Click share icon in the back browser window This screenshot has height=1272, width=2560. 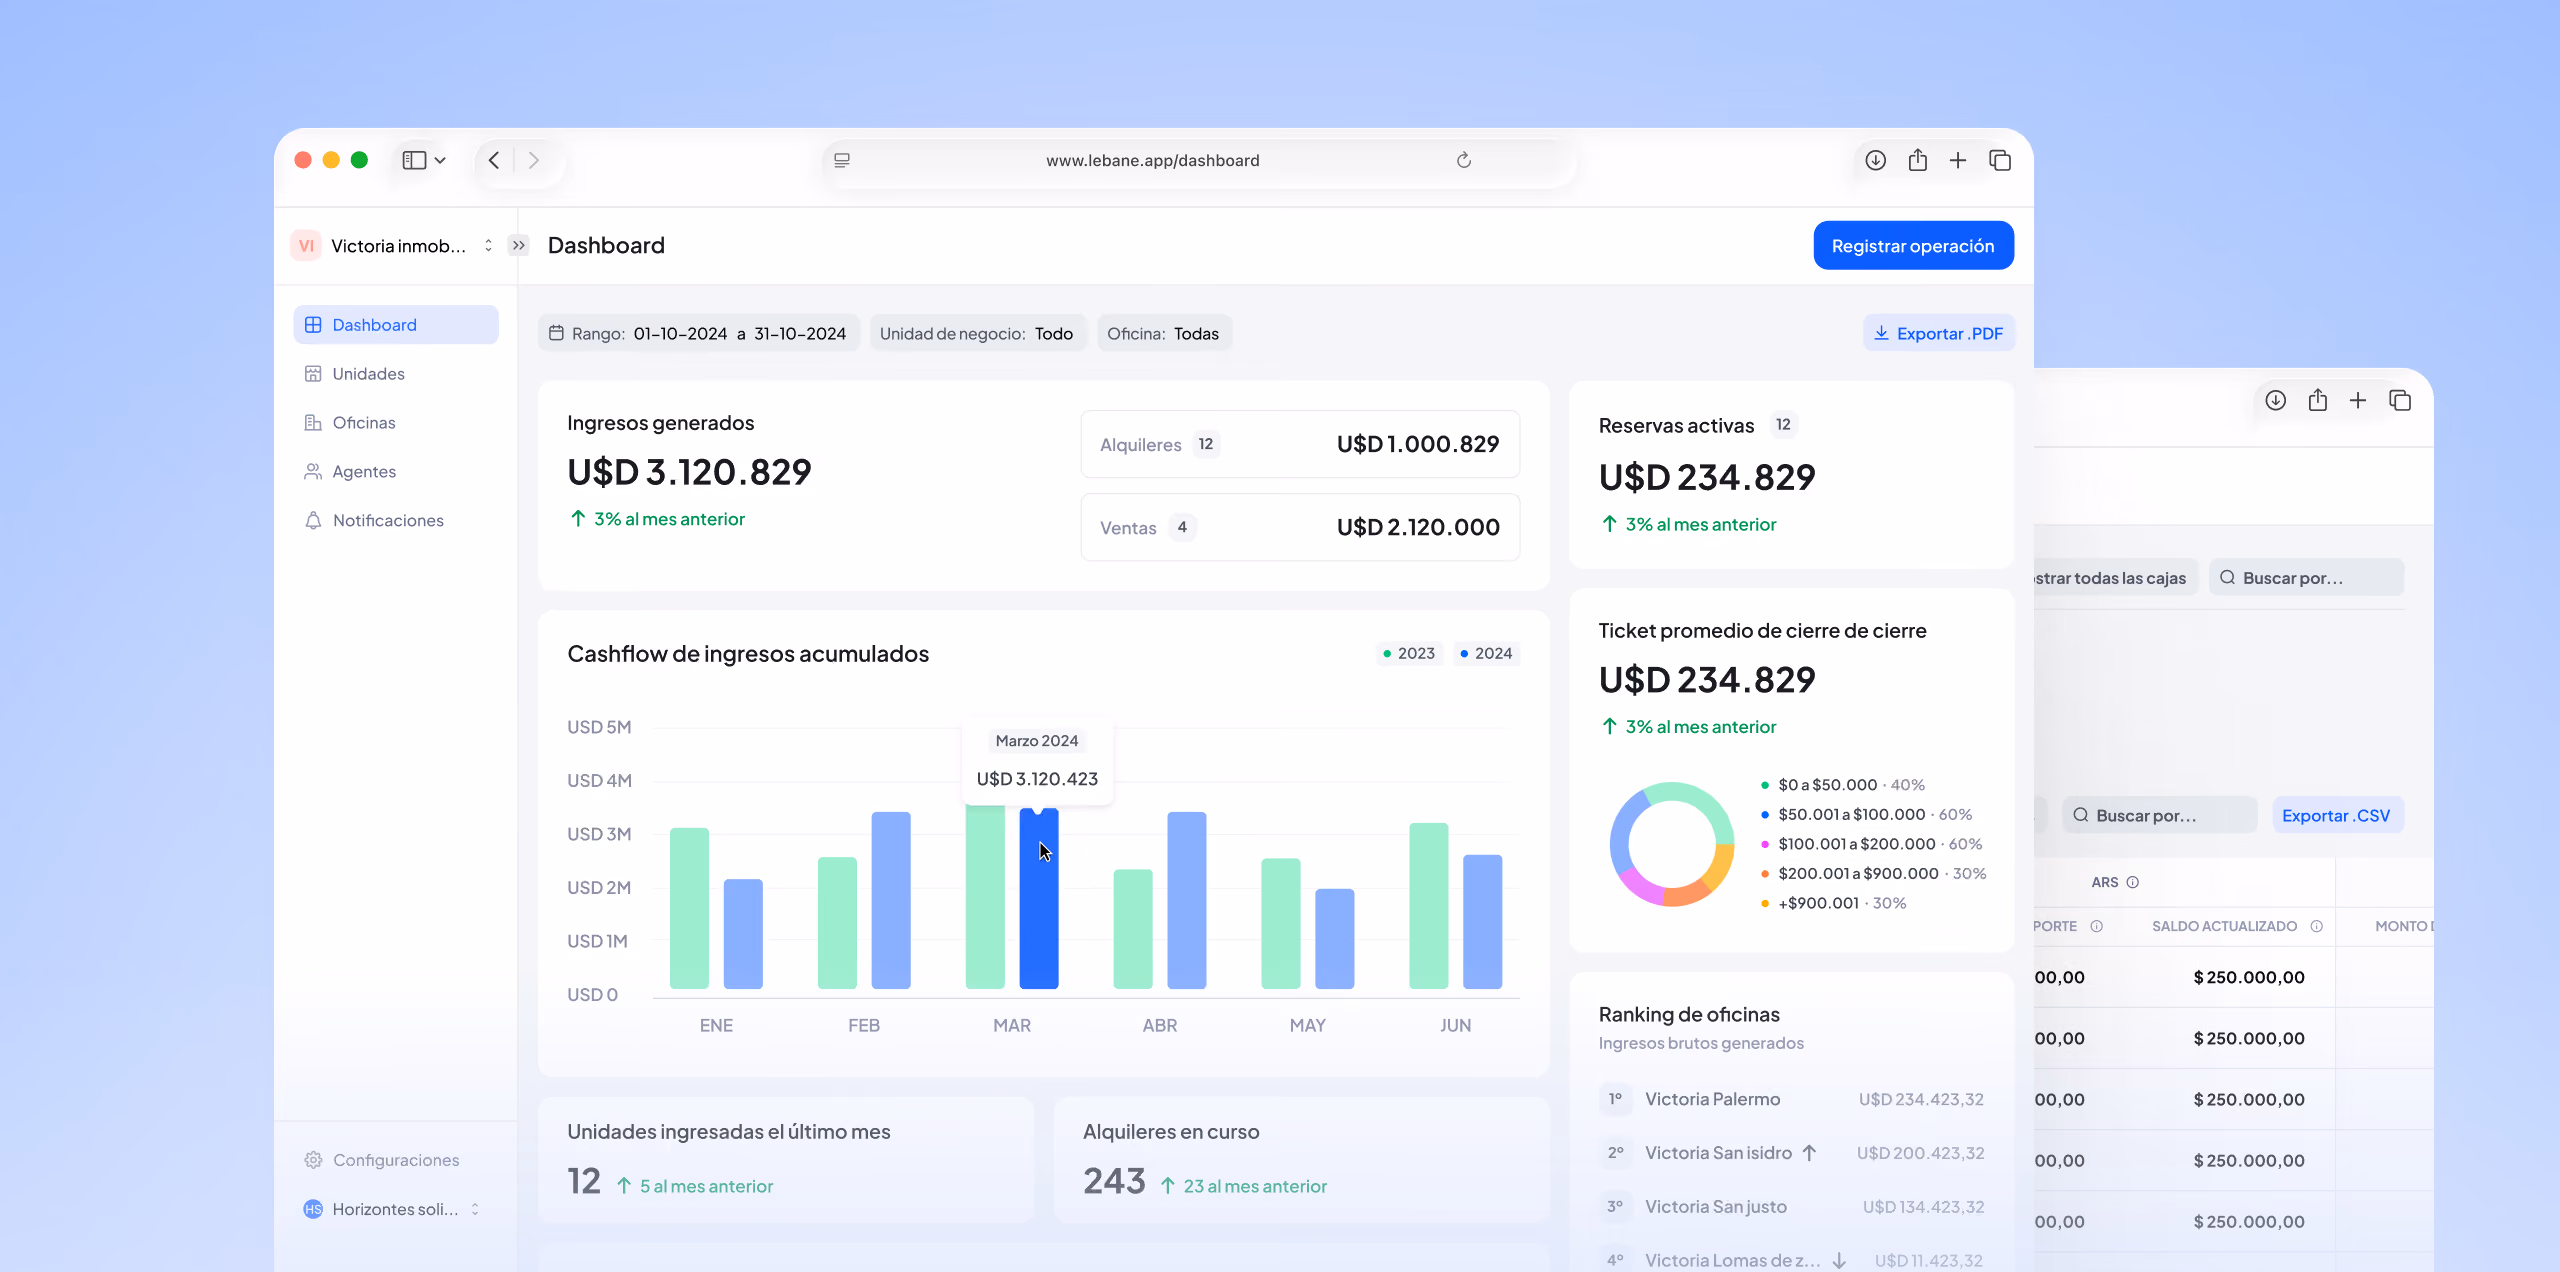point(2317,400)
